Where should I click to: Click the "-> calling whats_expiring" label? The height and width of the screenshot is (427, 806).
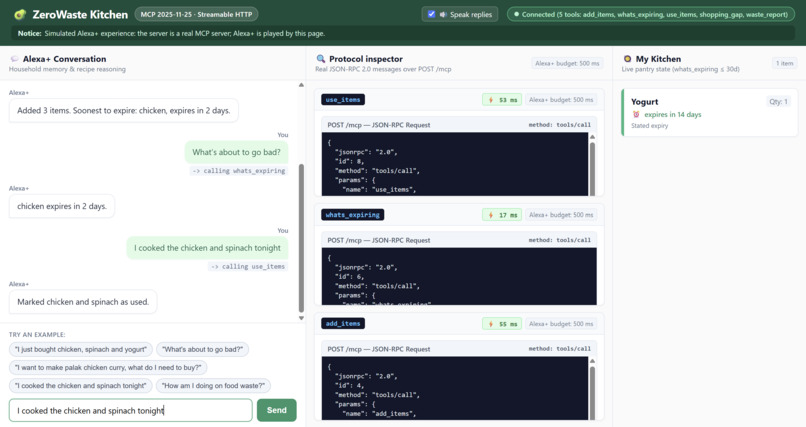click(239, 171)
